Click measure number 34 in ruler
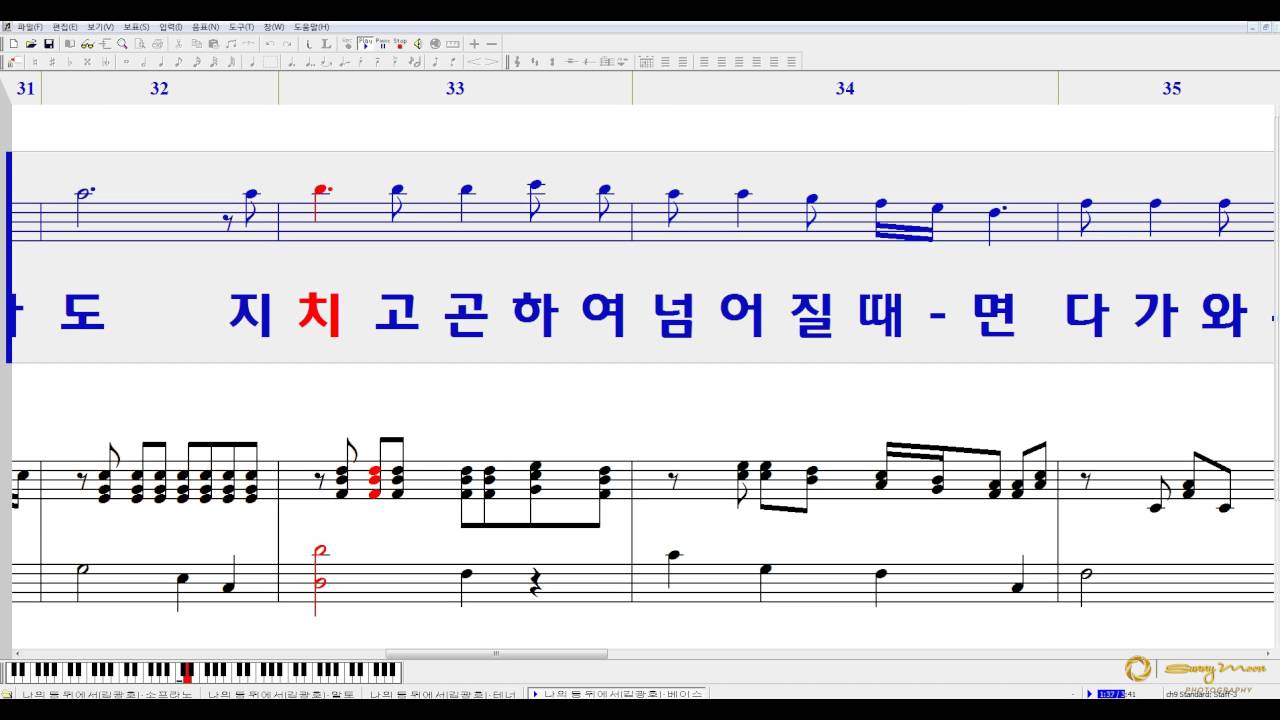Viewport: 1280px width, 720px height. pos(845,88)
